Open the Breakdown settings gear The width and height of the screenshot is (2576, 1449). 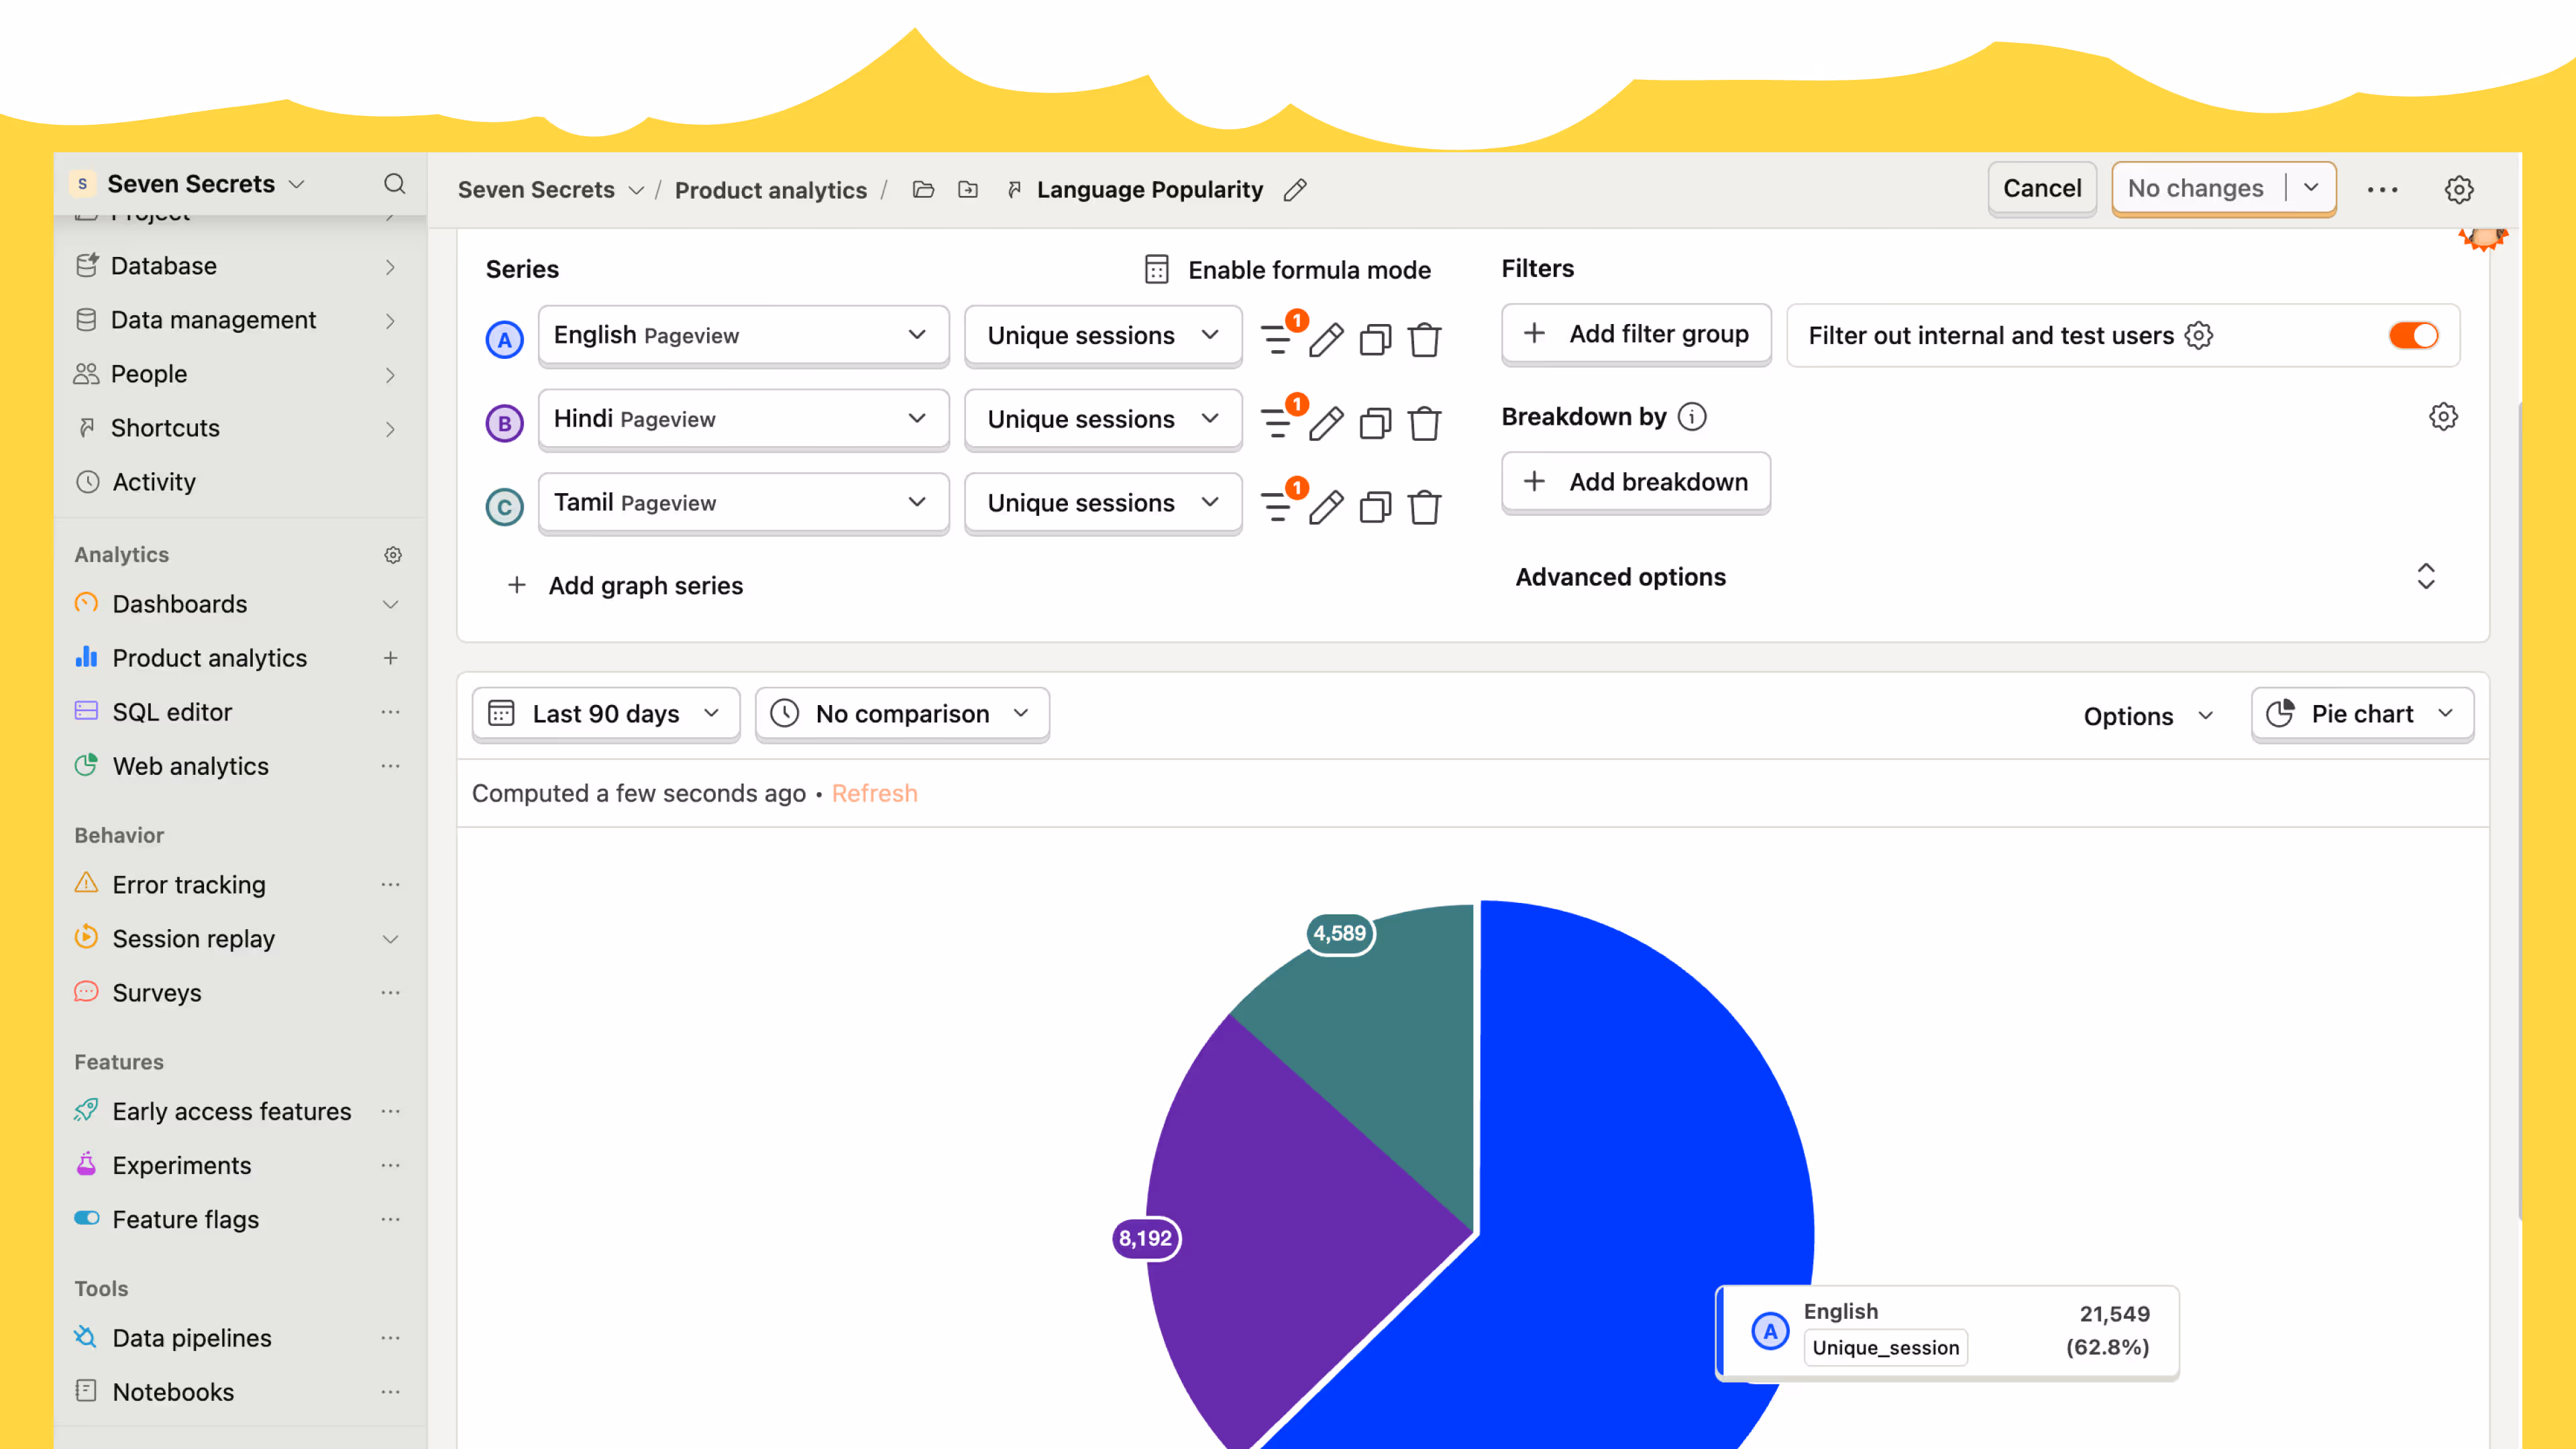tap(2443, 417)
